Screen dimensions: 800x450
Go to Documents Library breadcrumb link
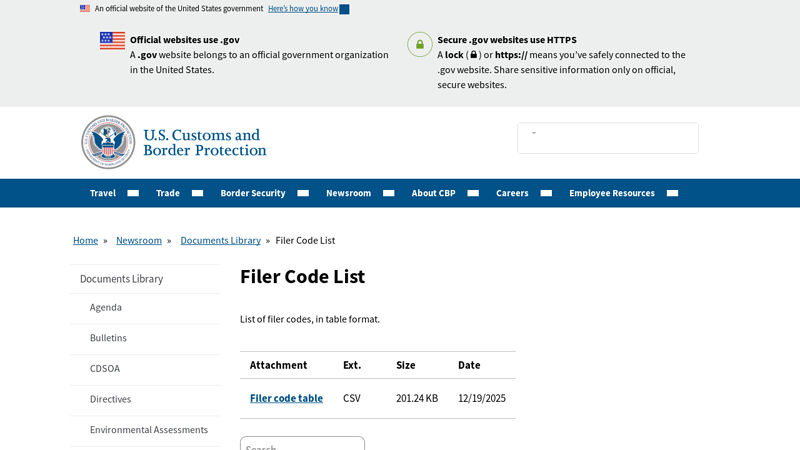click(220, 240)
